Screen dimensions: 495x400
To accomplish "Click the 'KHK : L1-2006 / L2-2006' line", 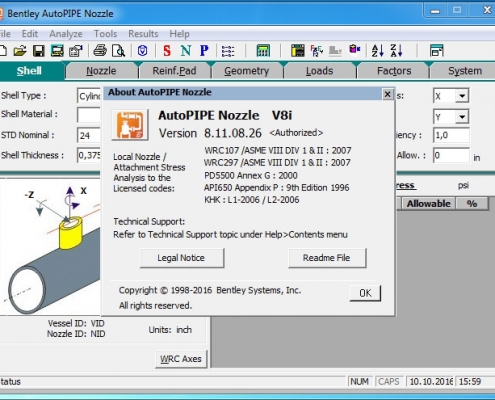I will pyautogui.click(x=251, y=200).
